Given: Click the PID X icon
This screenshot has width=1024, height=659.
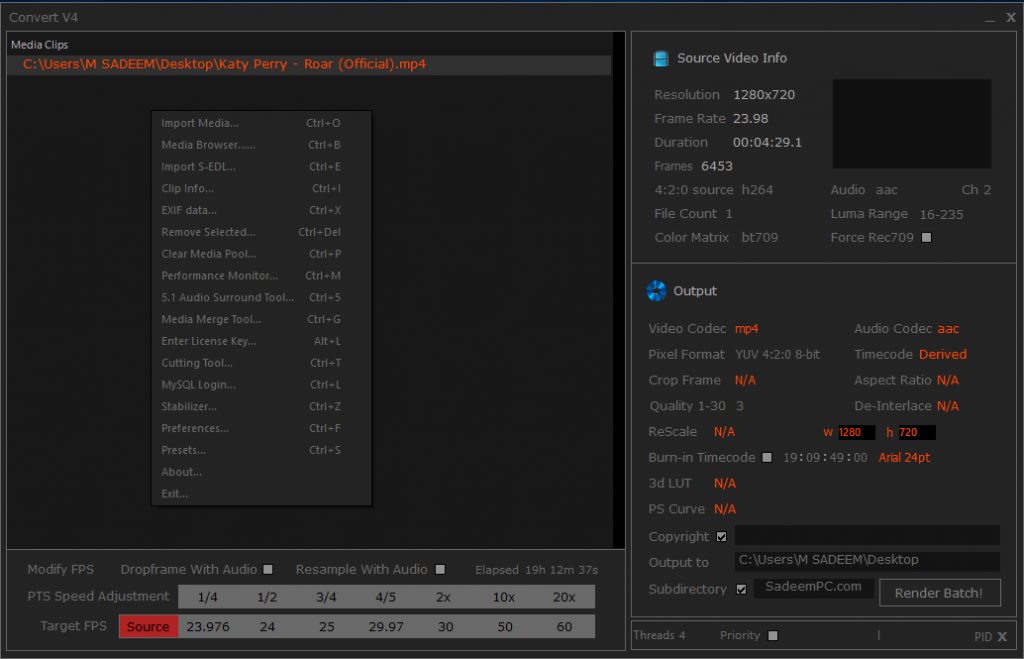Looking at the screenshot, I should pos(1002,636).
